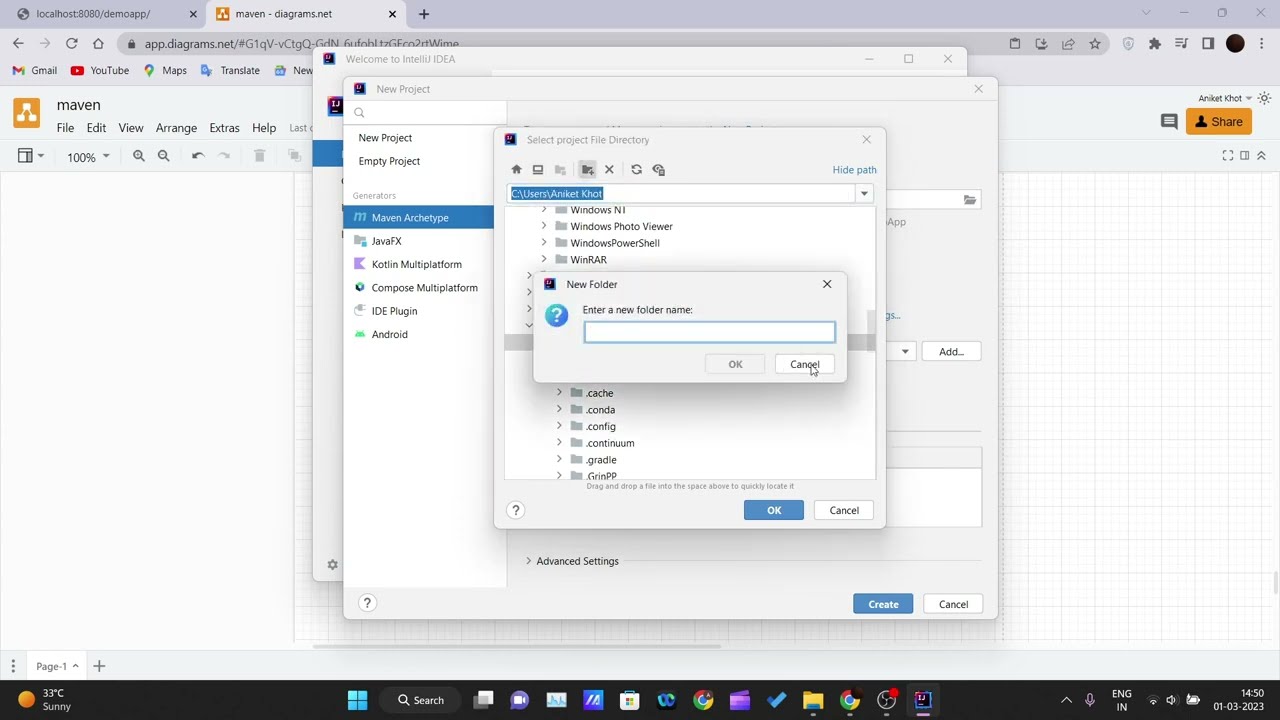Click the Hide path link
The width and height of the screenshot is (1280, 720).
click(854, 170)
